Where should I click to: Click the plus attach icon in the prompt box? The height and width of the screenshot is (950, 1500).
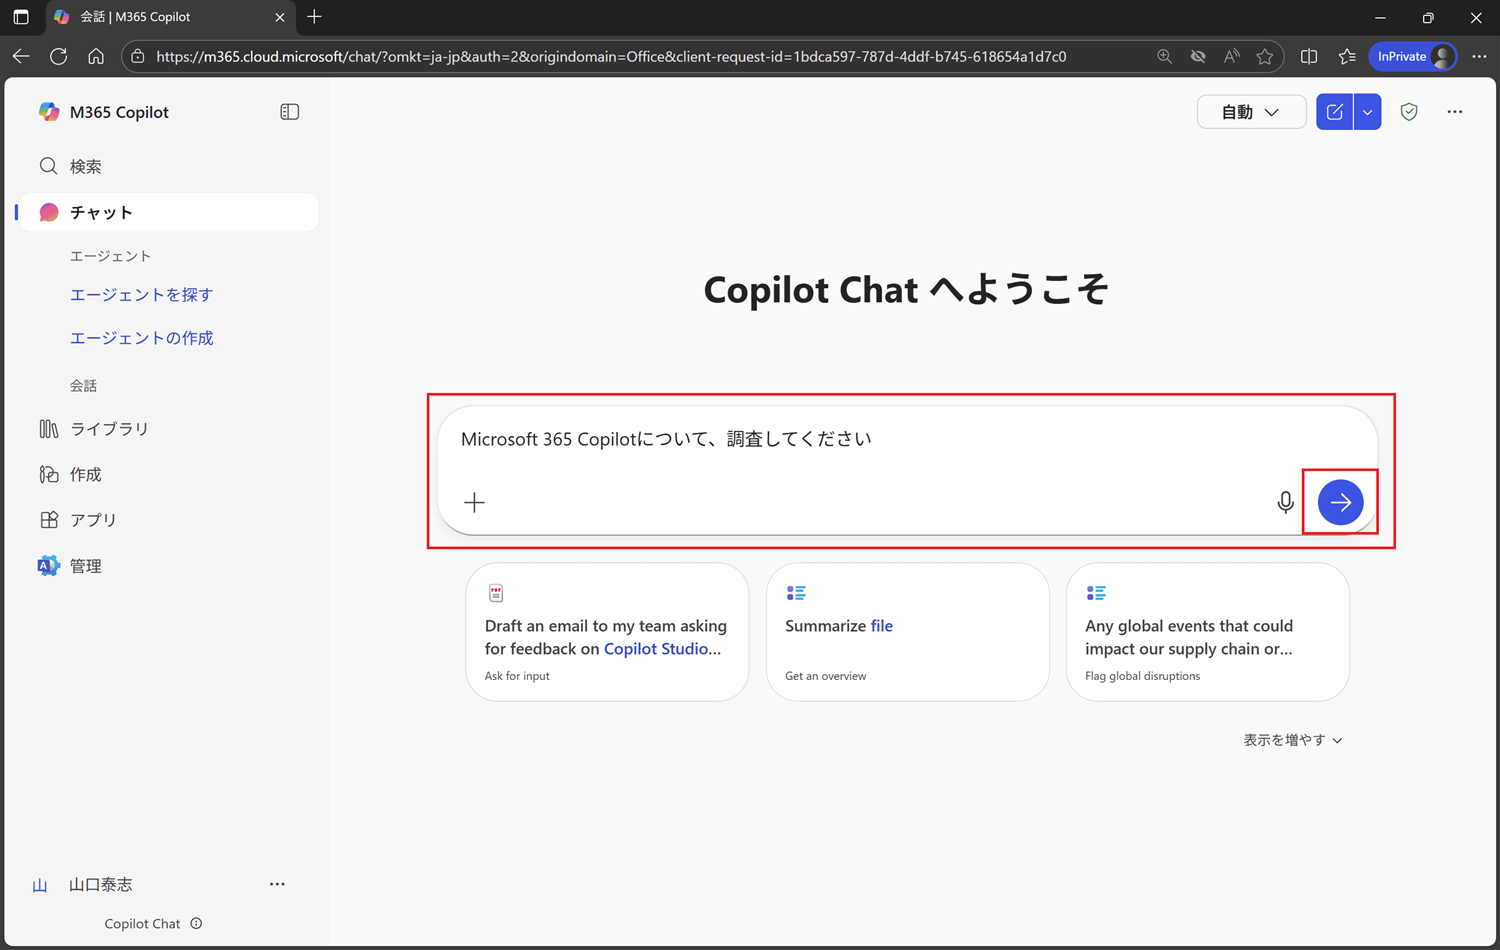pos(474,502)
